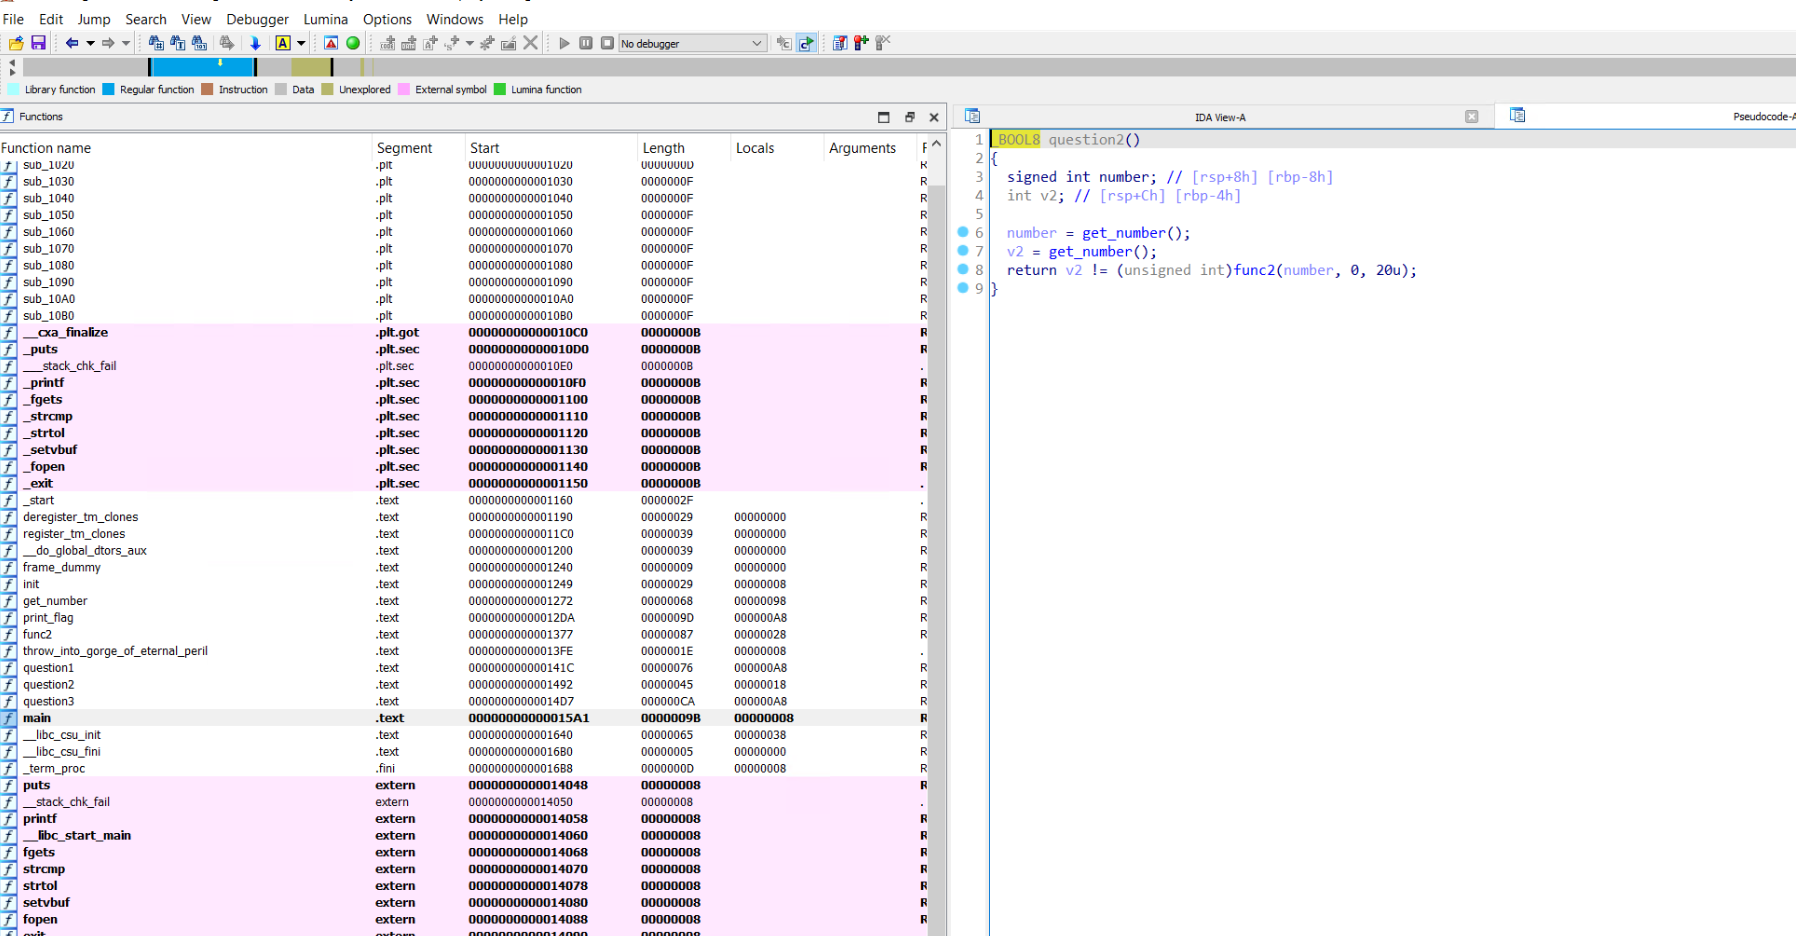Select the get_number function row

click(x=463, y=601)
